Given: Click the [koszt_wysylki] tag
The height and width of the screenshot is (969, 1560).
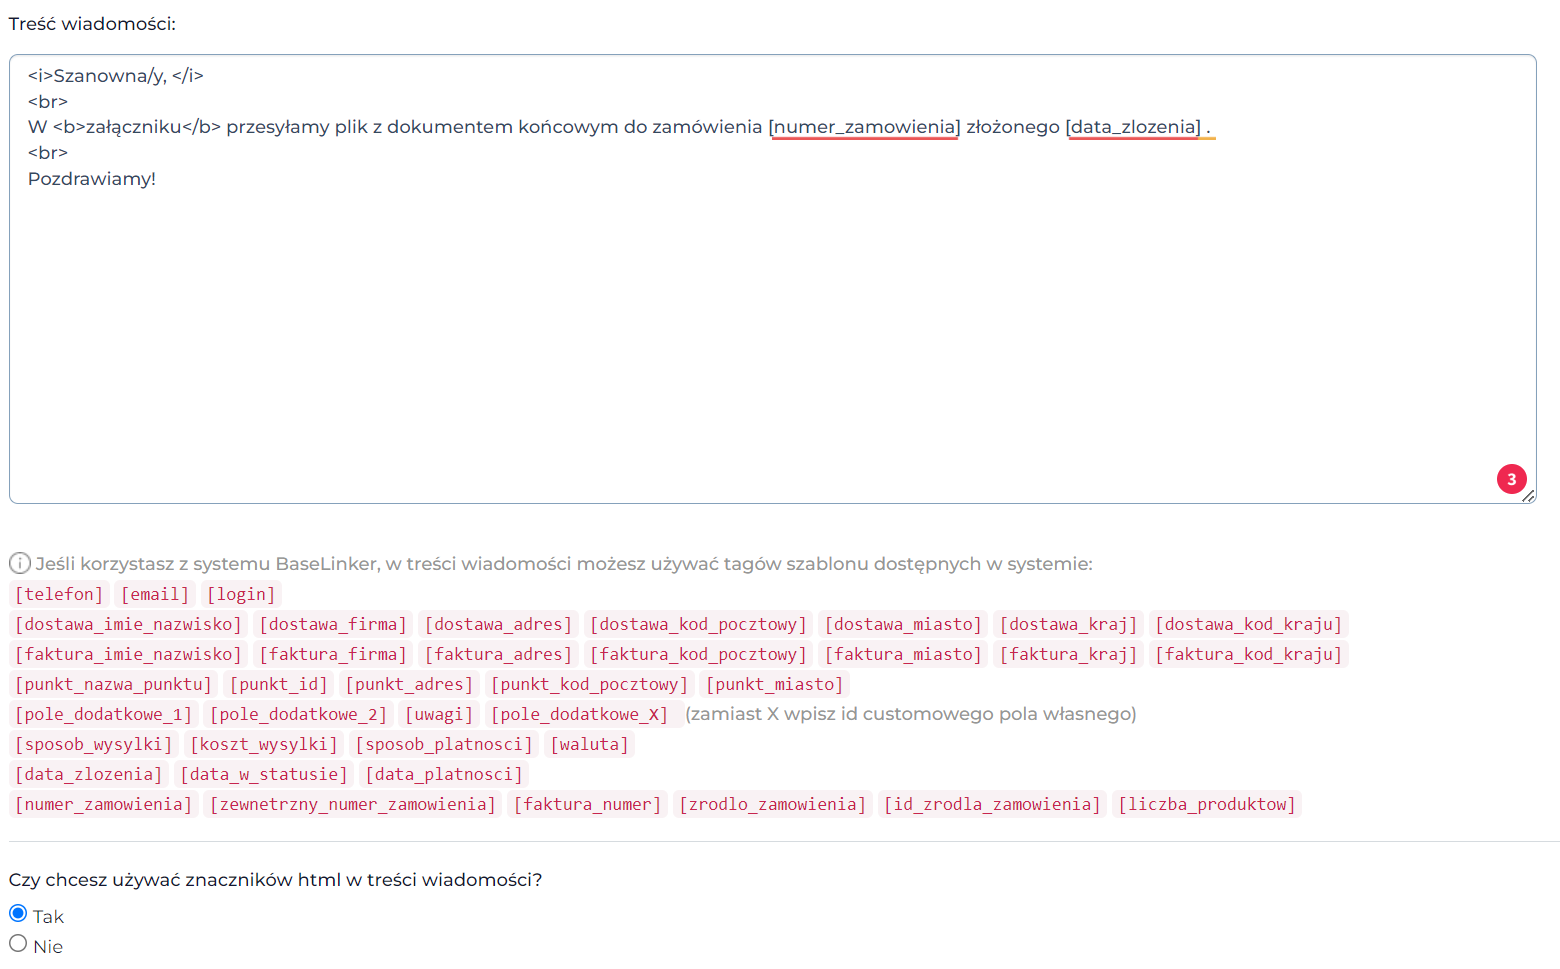Looking at the screenshot, I should (263, 744).
